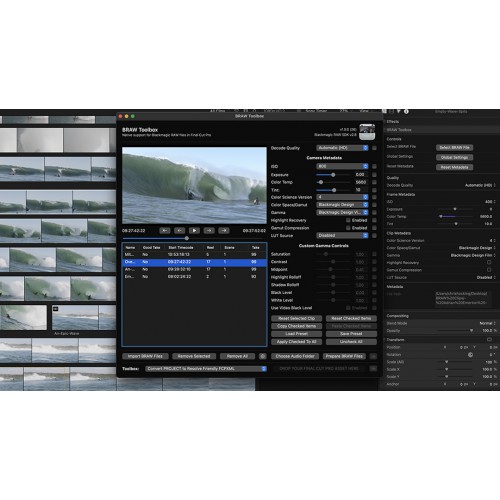This screenshot has height=500, width=500.
Task: Jump to the last frame using the arrow-bar button
Action: (224, 230)
